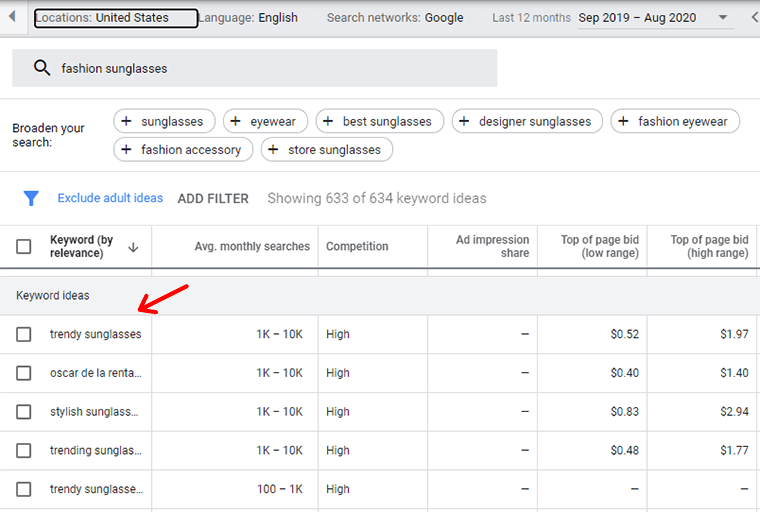Viewport: 760px width, 512px height.
Task: Sort by Competition column header
Action: (357, 246)
